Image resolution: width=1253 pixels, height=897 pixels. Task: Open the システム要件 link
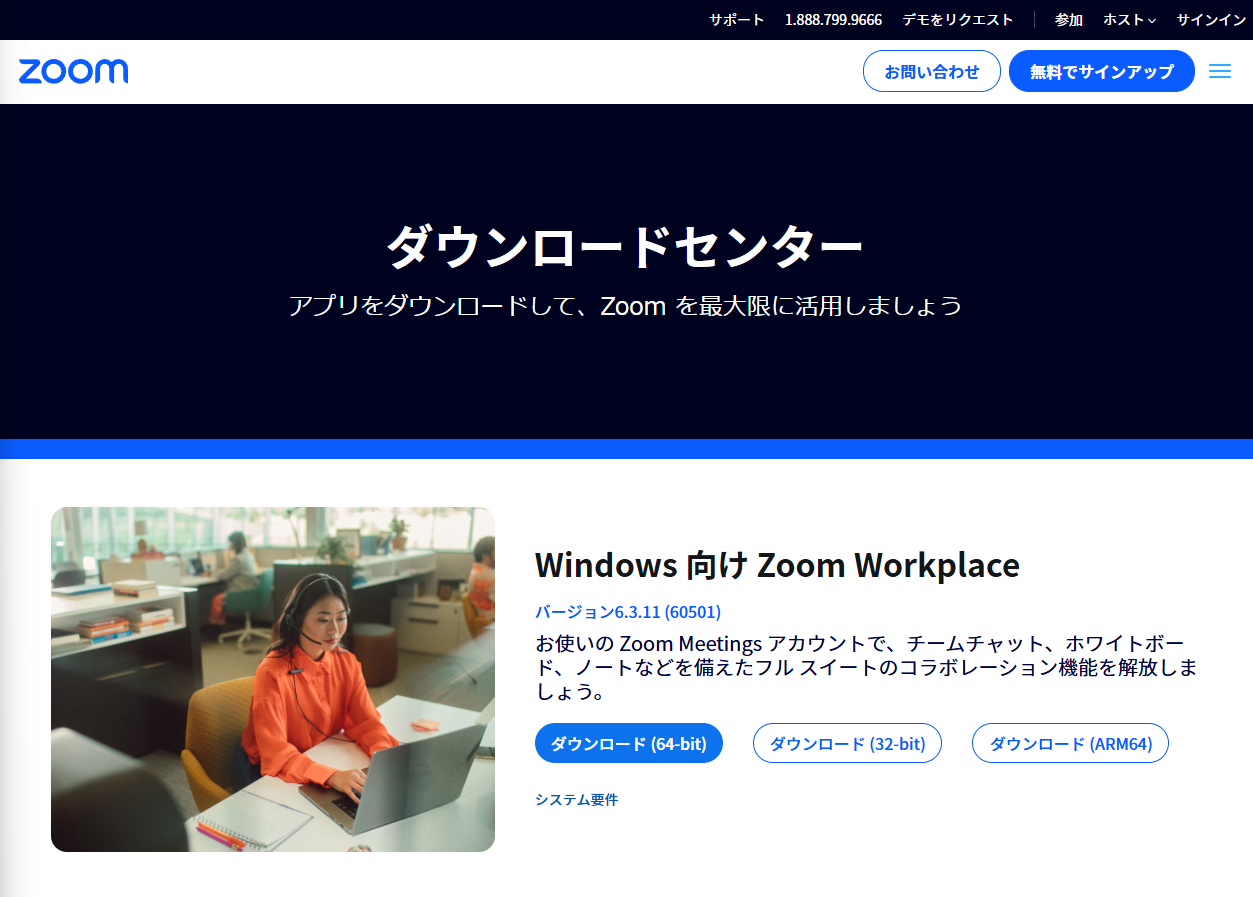[576, 800]
